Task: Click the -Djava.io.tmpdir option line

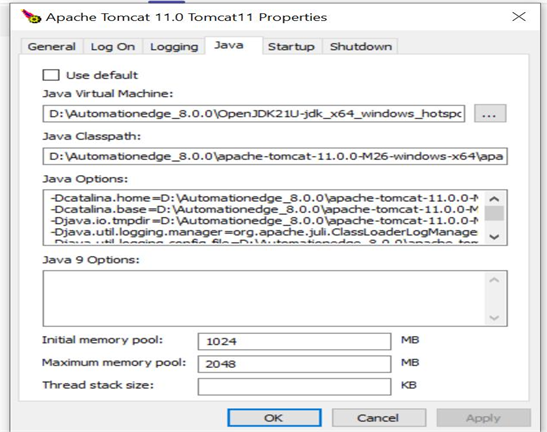Action: pos(264,221)
